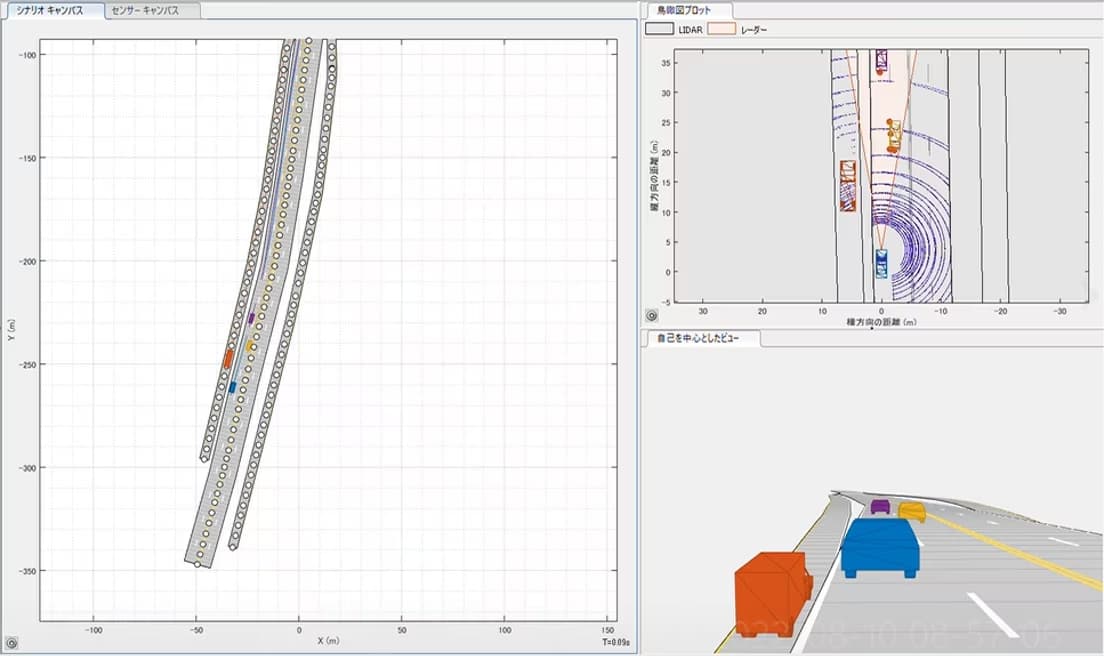Click the road waypoint at the bottom end
This screenshot has height=656, width=1104.
[x=197, y=564]
